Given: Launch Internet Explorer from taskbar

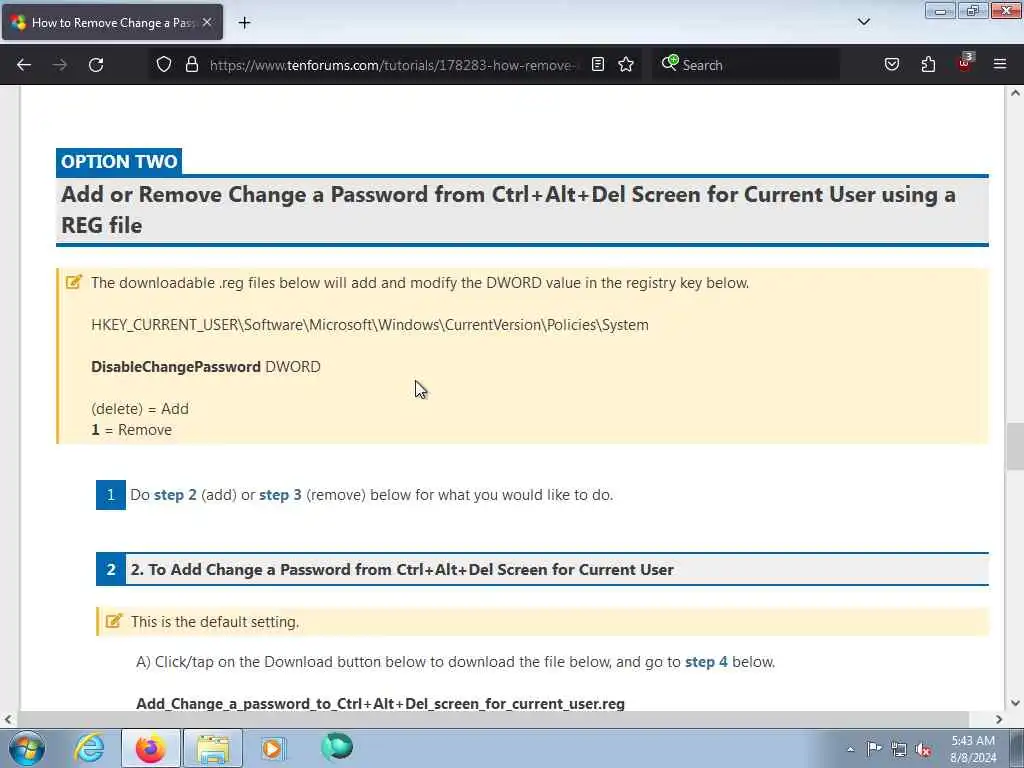Looking at the screenshot, I should (89, 748).
